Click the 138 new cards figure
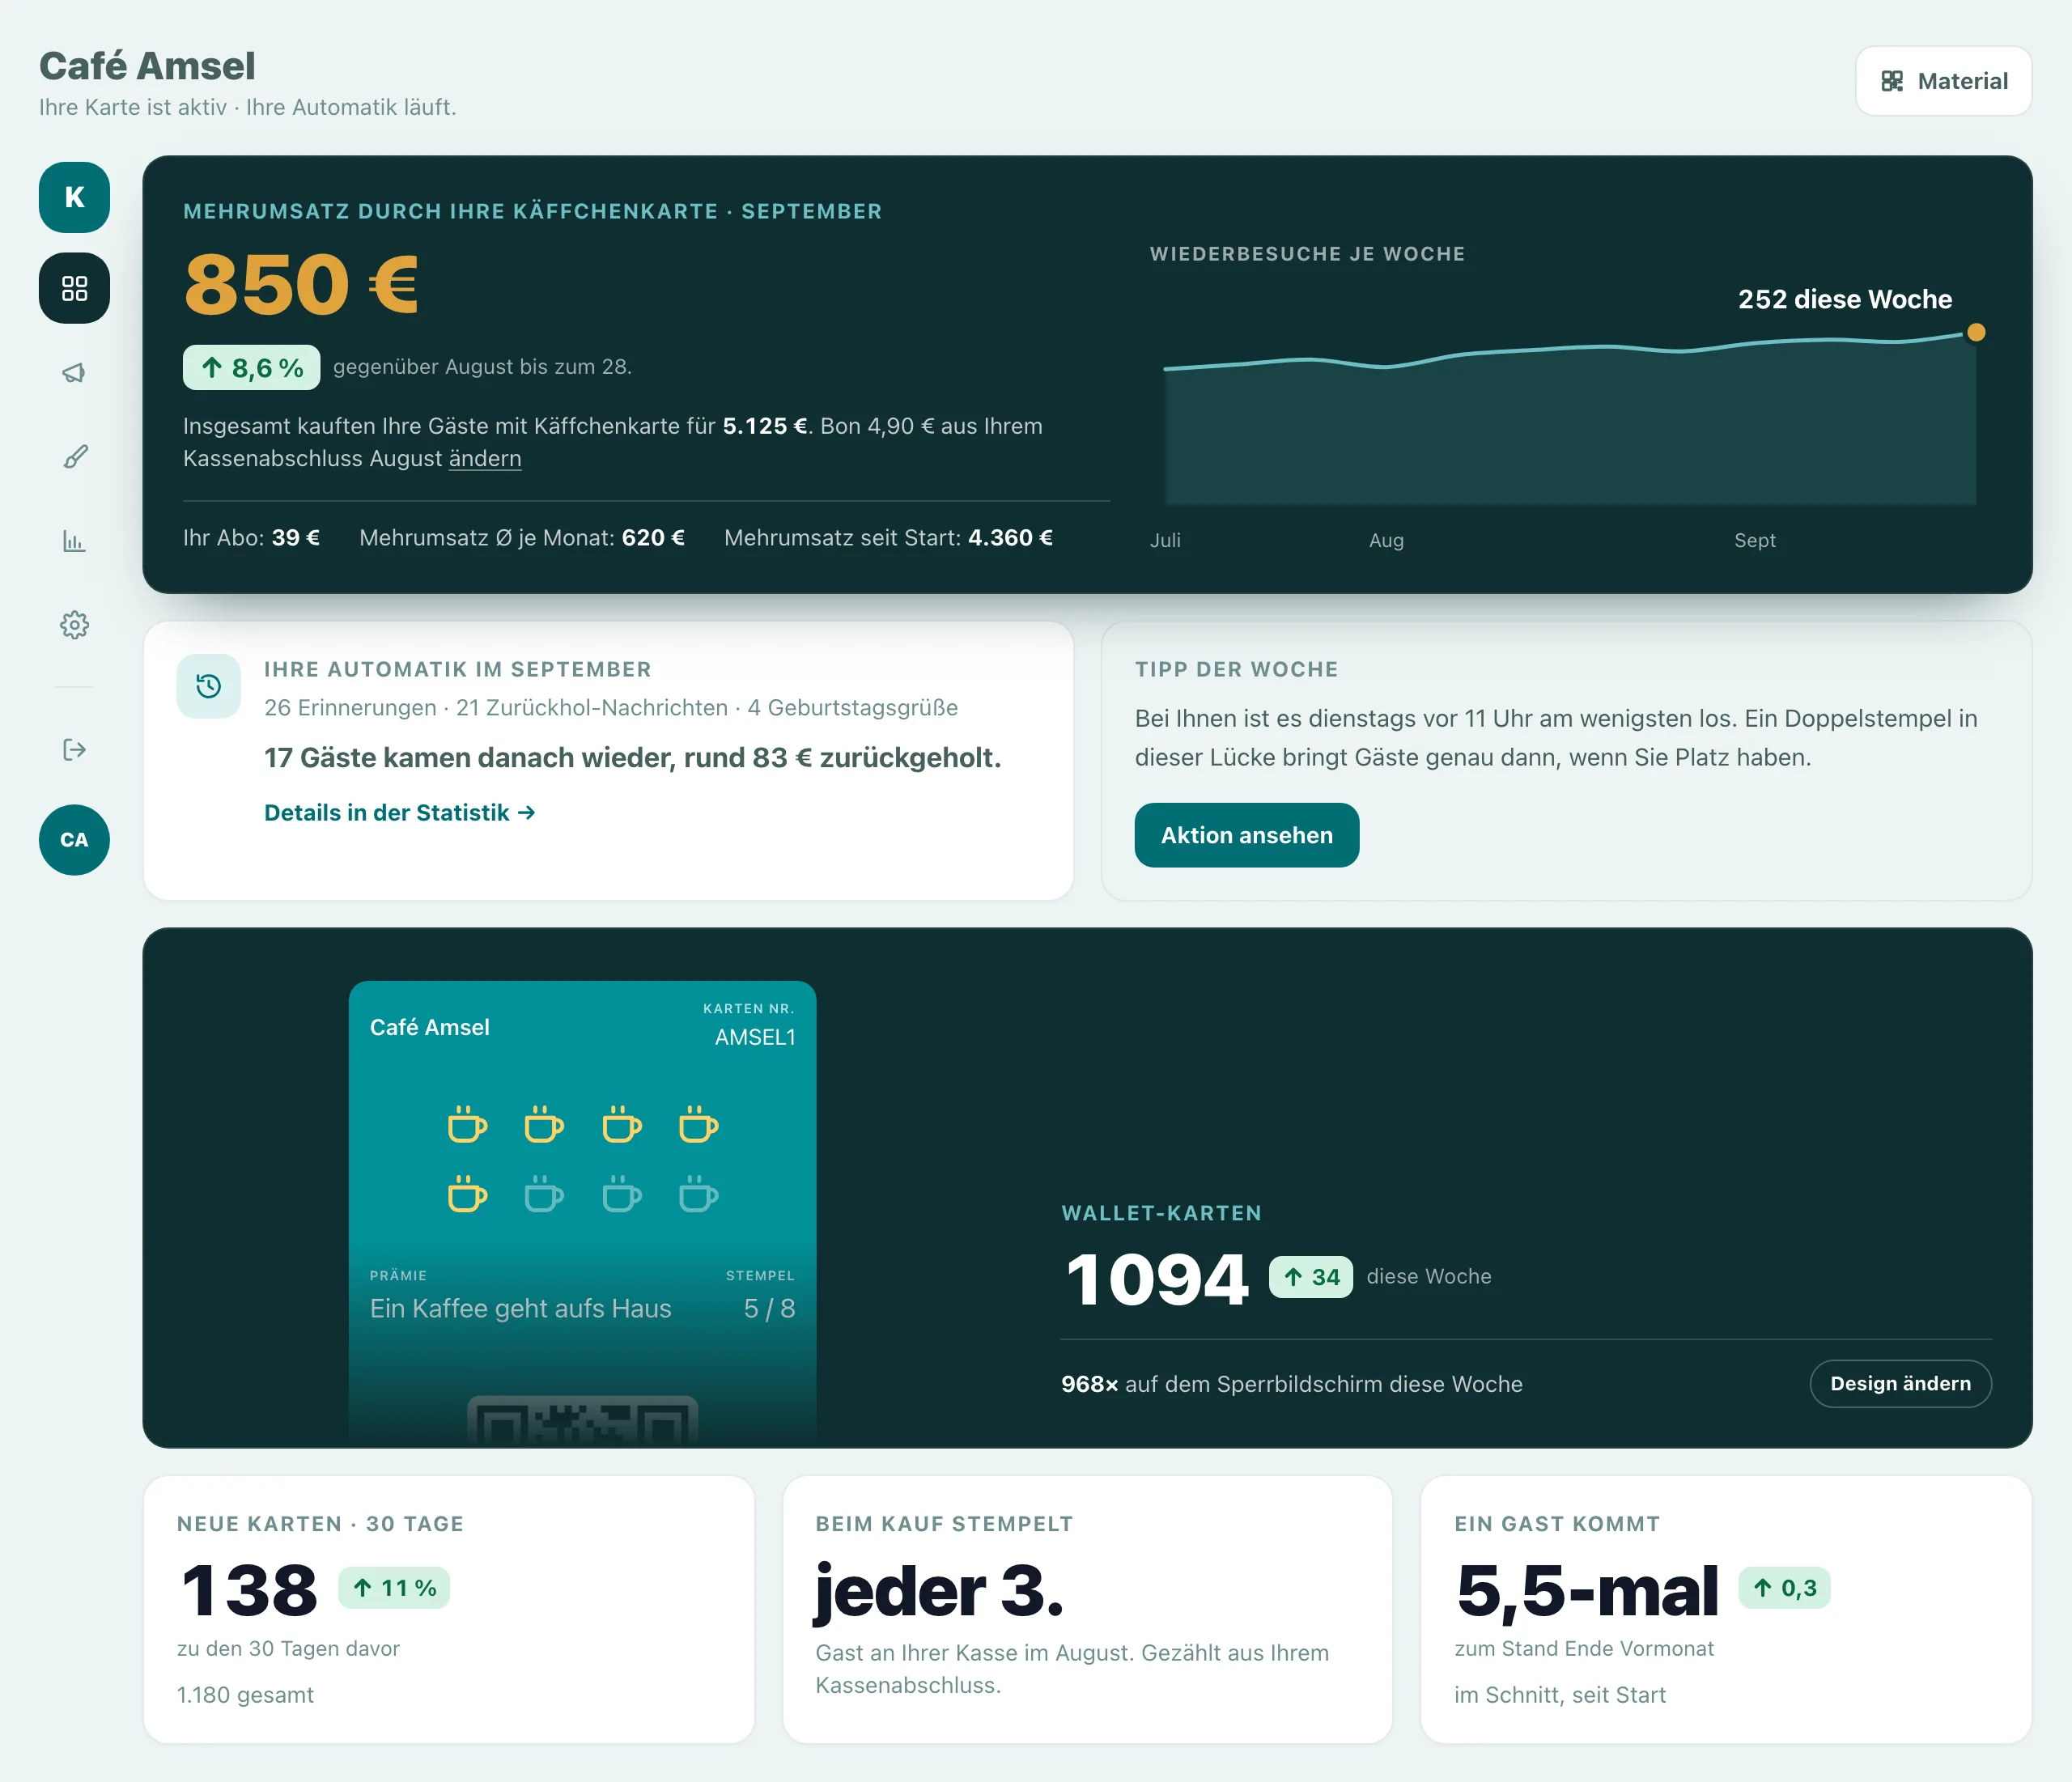Viewport: 2072px width, 1782px height. tap(249, 1590)
